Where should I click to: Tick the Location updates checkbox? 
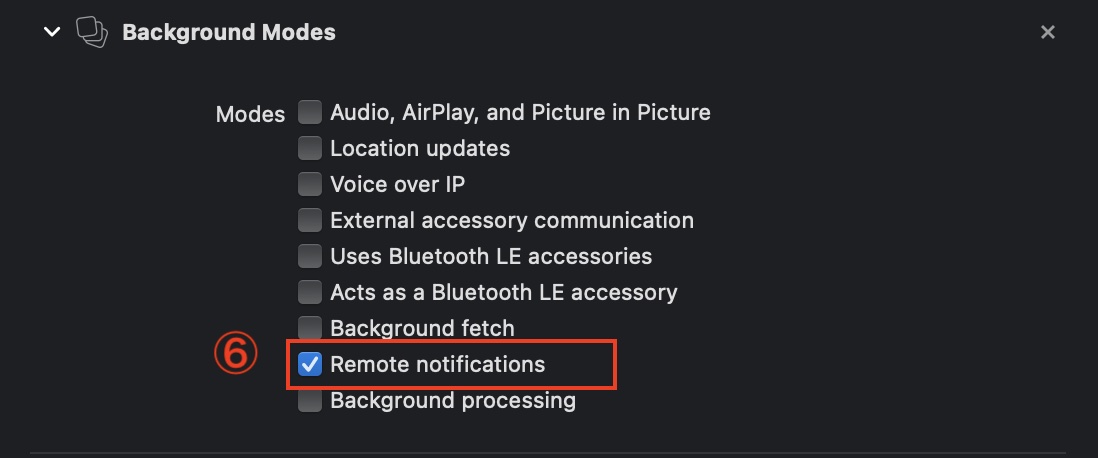(310, 148)
